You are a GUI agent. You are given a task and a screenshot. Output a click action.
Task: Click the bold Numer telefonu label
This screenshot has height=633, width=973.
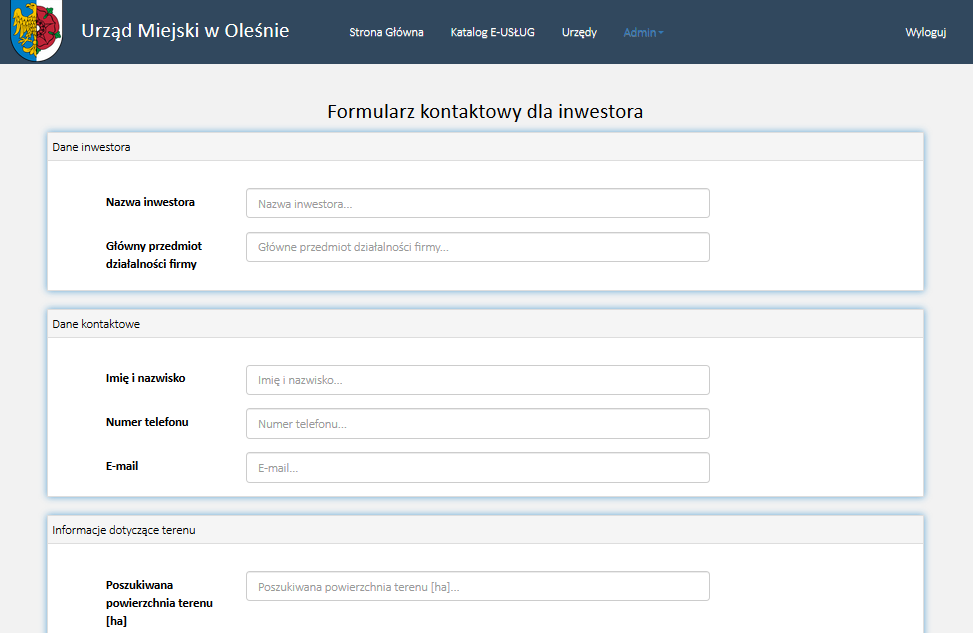pos(147,422)
